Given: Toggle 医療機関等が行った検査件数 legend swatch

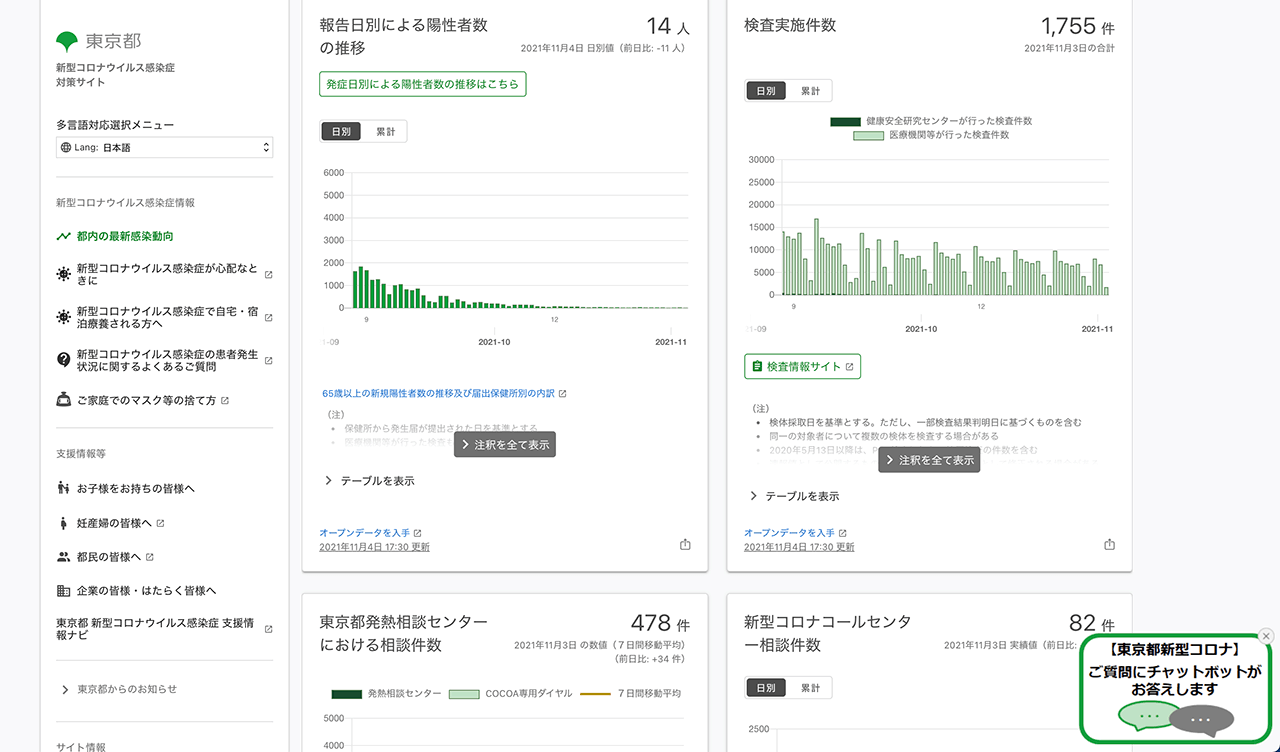Looking at the screenshot, I should [868, 135].
